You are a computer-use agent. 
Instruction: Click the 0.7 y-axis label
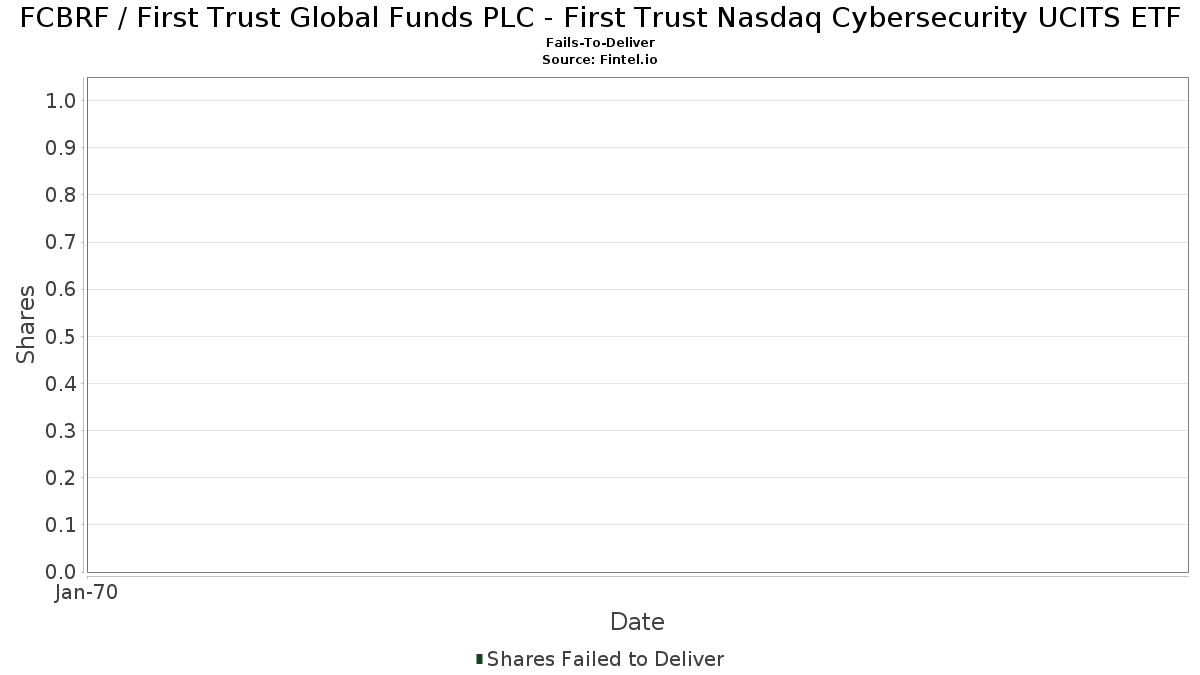(x=61, y=242)
